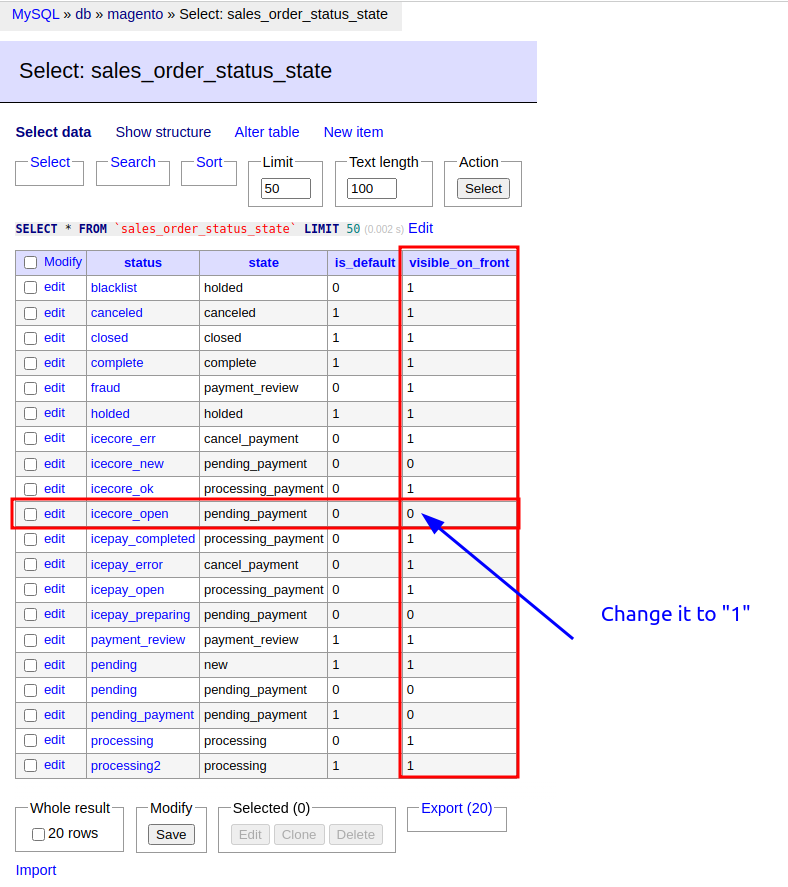Click the Modify header link

63,262
